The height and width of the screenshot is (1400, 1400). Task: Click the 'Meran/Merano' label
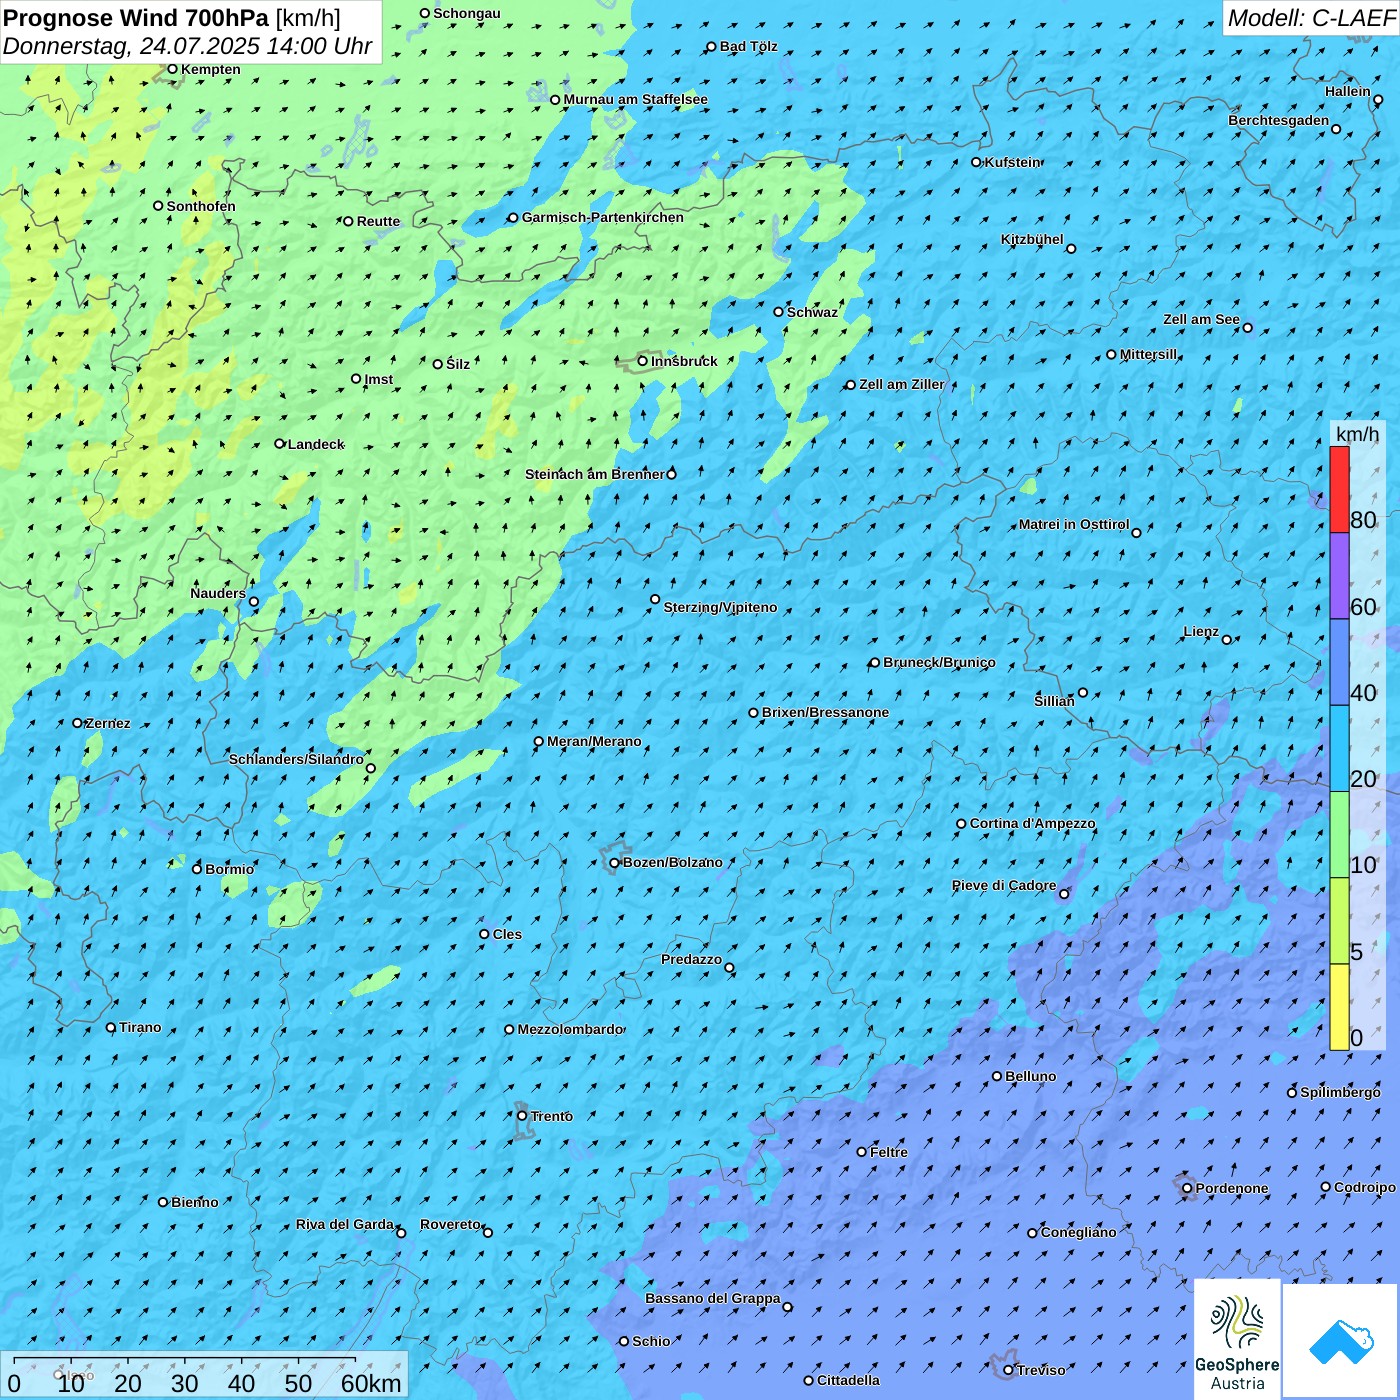594,741
